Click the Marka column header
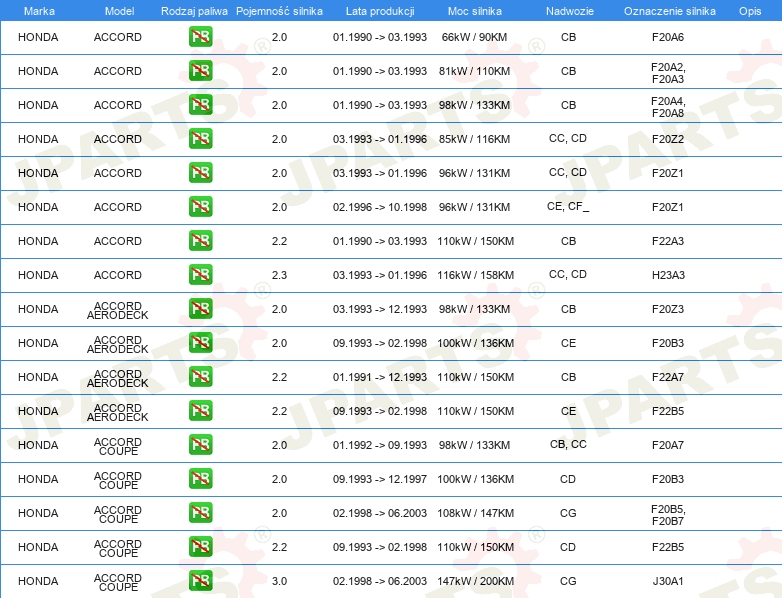The height and width of the screenshot is (598, 782). tap(39, 11)
